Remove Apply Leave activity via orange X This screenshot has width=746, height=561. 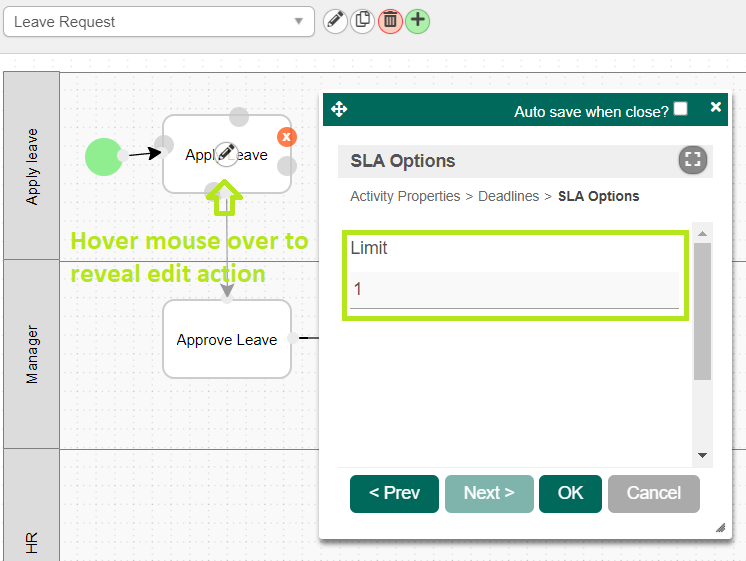click(x=286, y=137)
